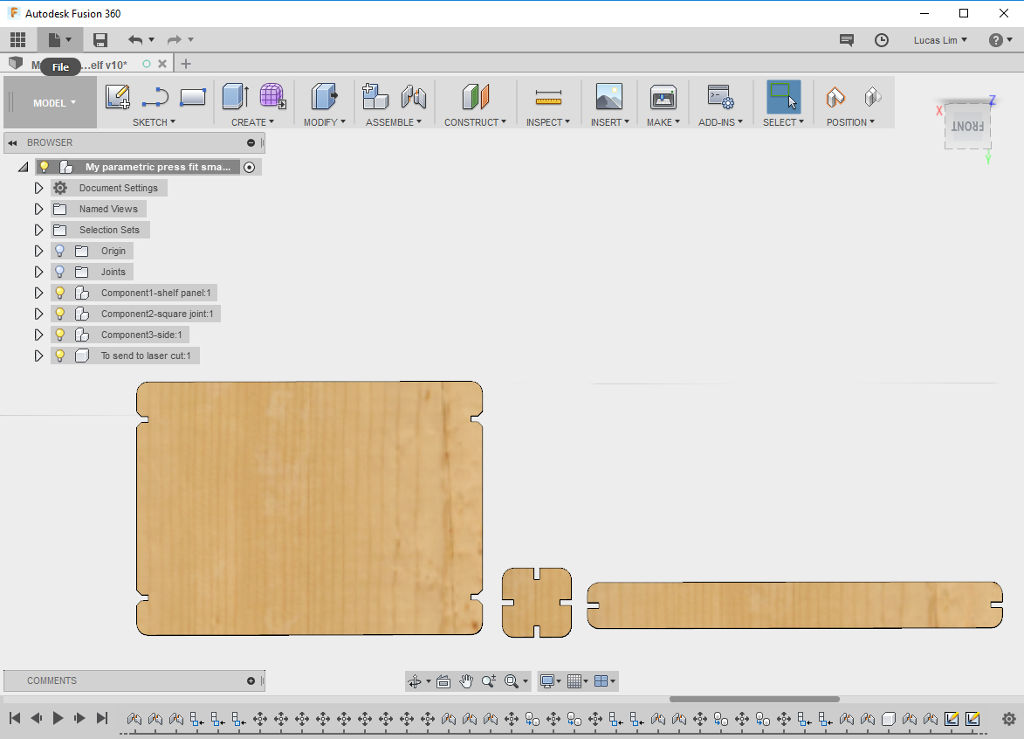This screenshot has height=739, width=1024.
Task: Add a new document tab
Action: tap(186, 64)
